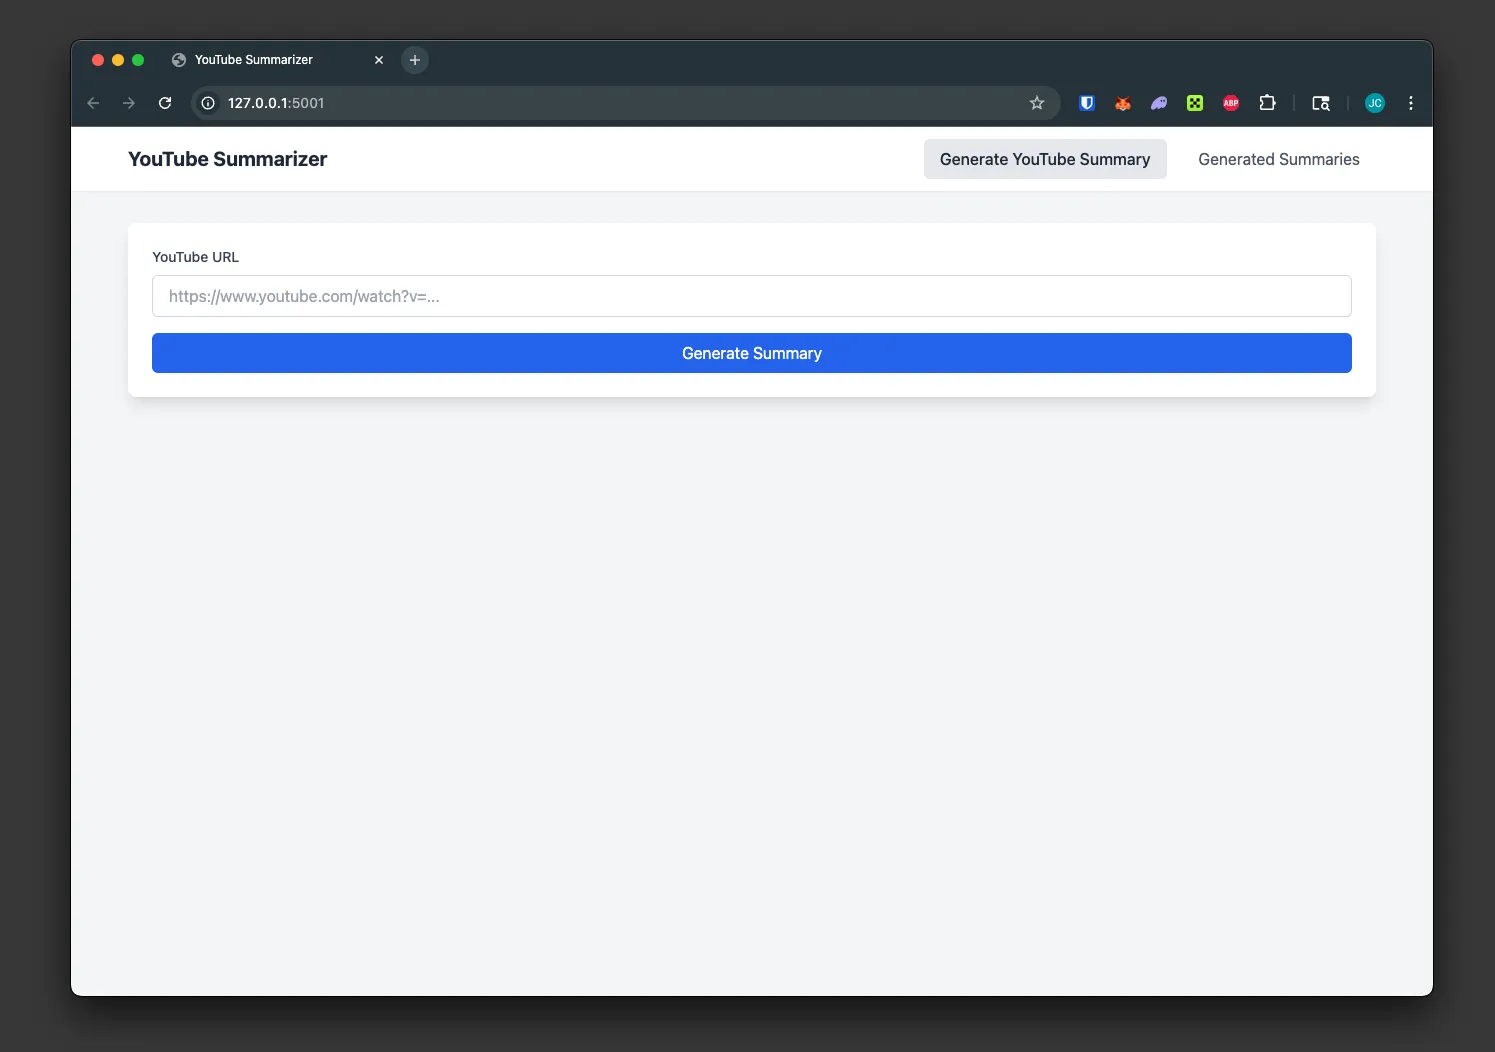Screen dimensions: 1495x1052
Task: Close the YouTube Summarizer tab
Action: [x=379, y=60]
